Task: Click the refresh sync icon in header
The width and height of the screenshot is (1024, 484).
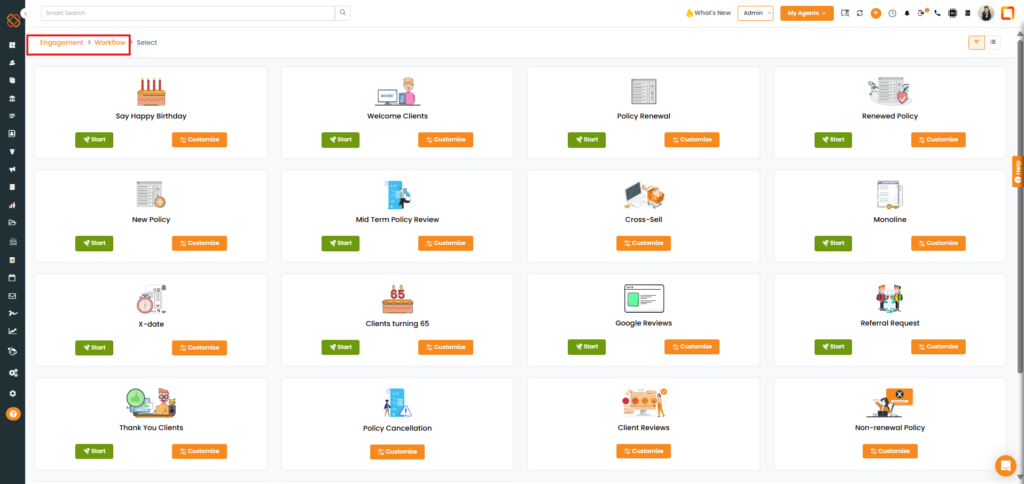Action: coord(860,13)
